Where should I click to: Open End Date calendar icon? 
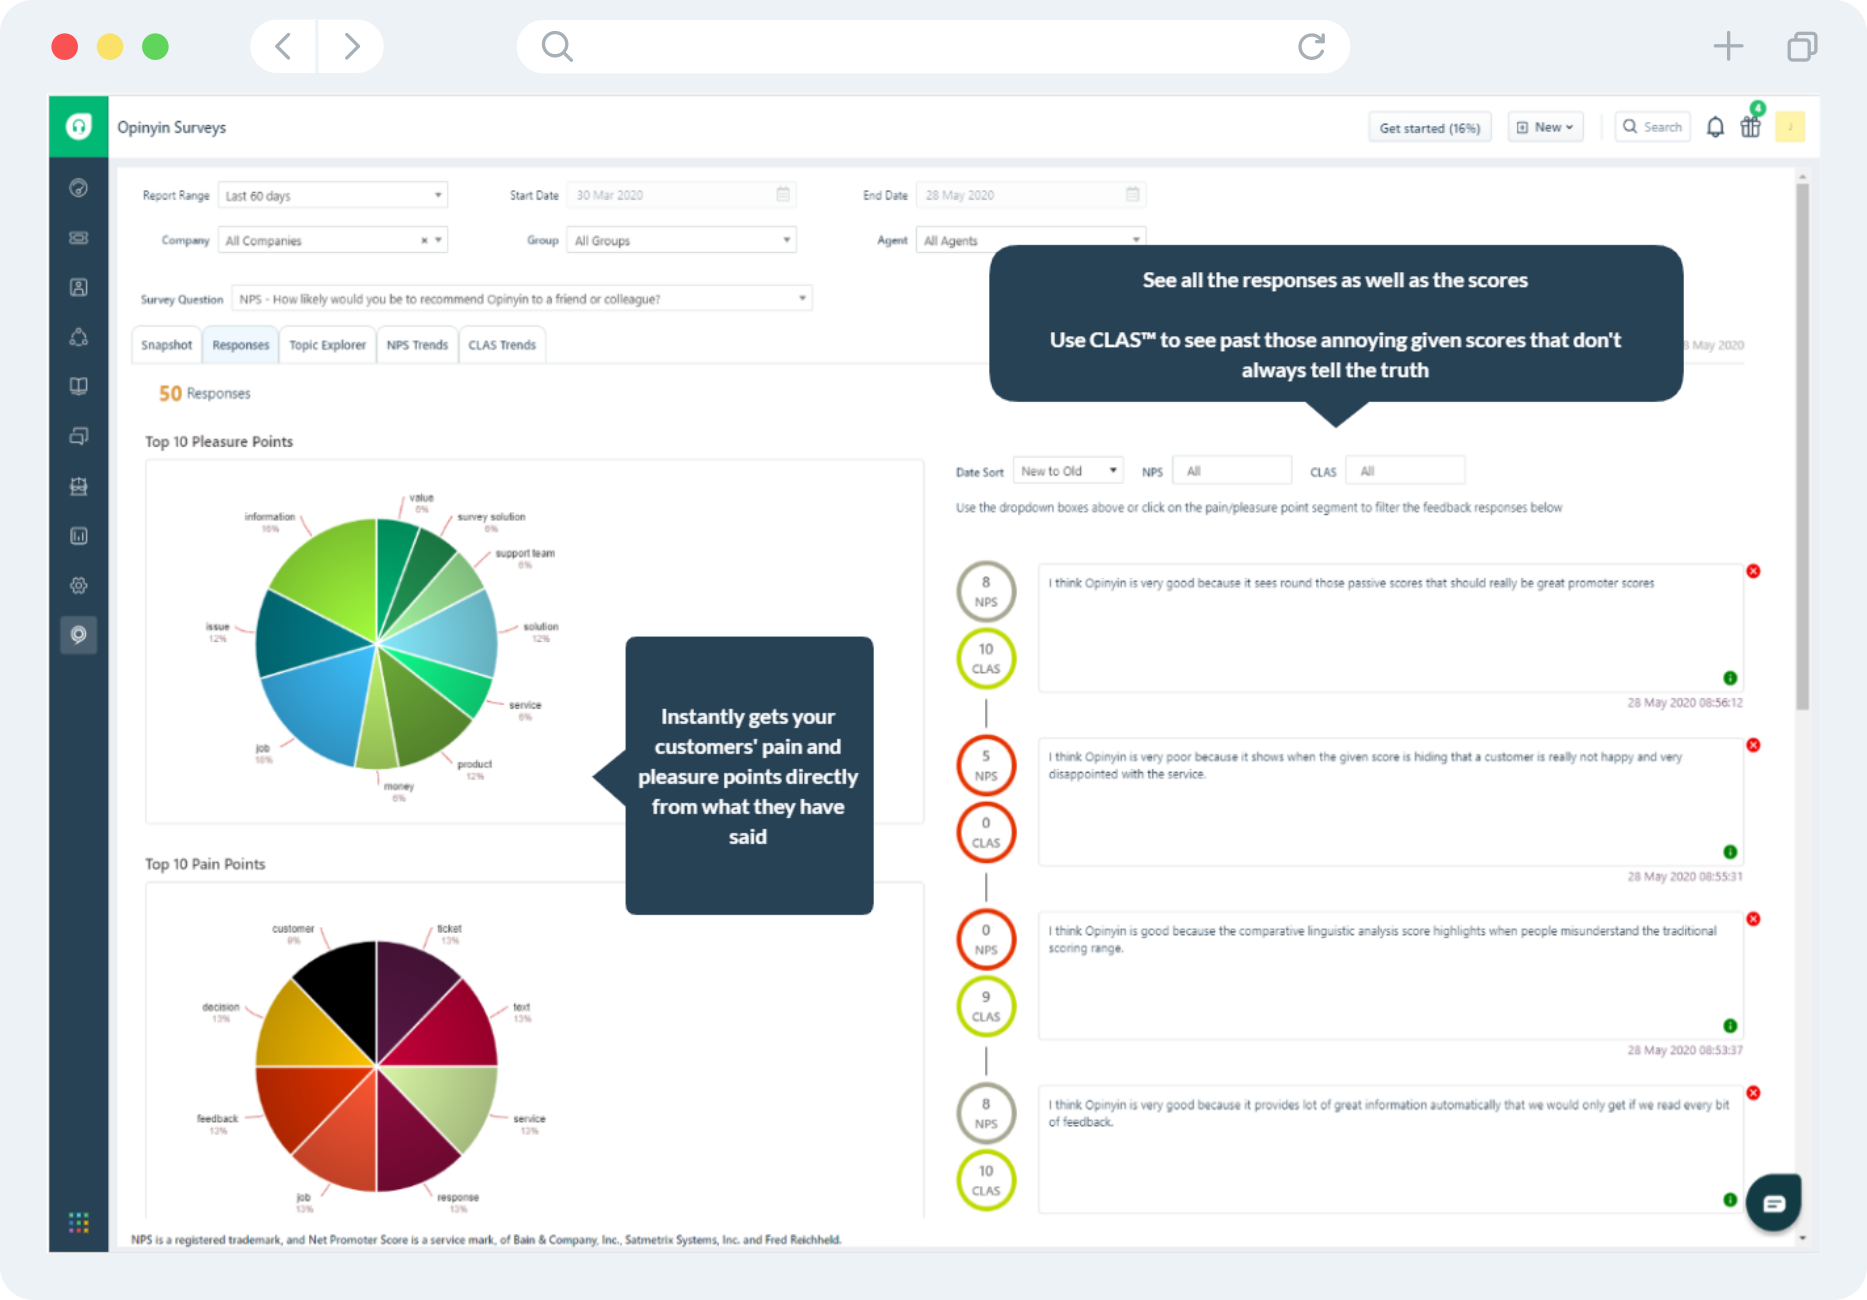tap(1132, 194)
